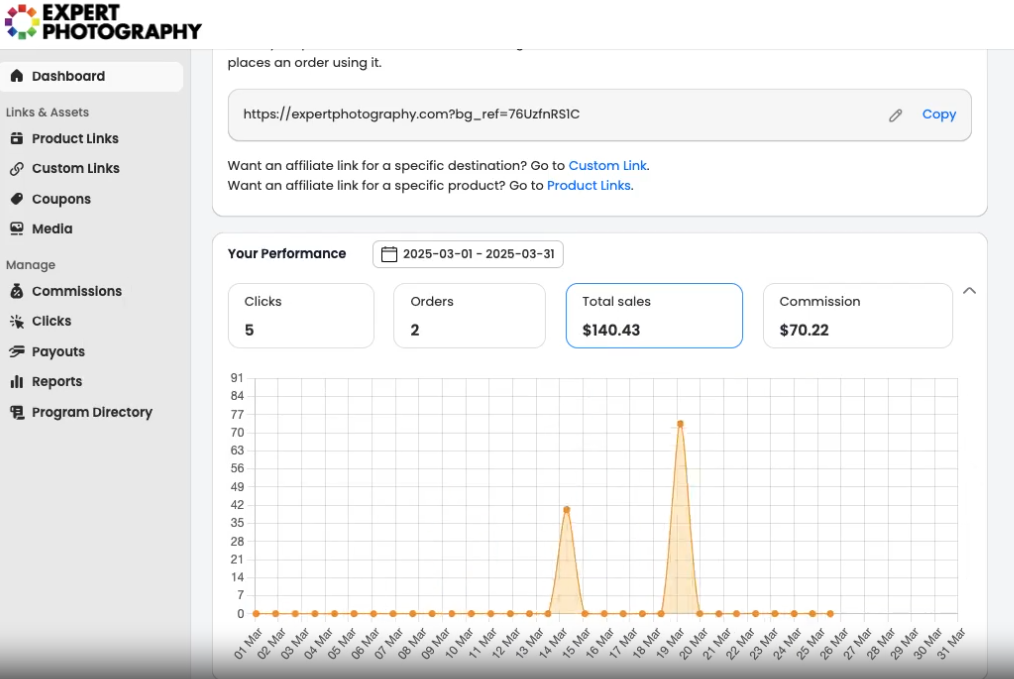Click the Program Directory icon
The image size is (1014, 679).
[x=17, y=412]
